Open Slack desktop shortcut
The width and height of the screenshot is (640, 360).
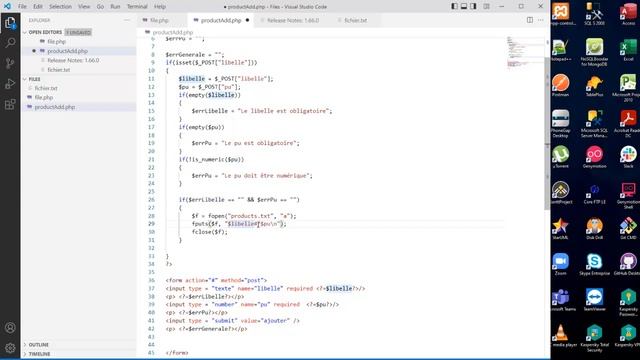[628, 157]
